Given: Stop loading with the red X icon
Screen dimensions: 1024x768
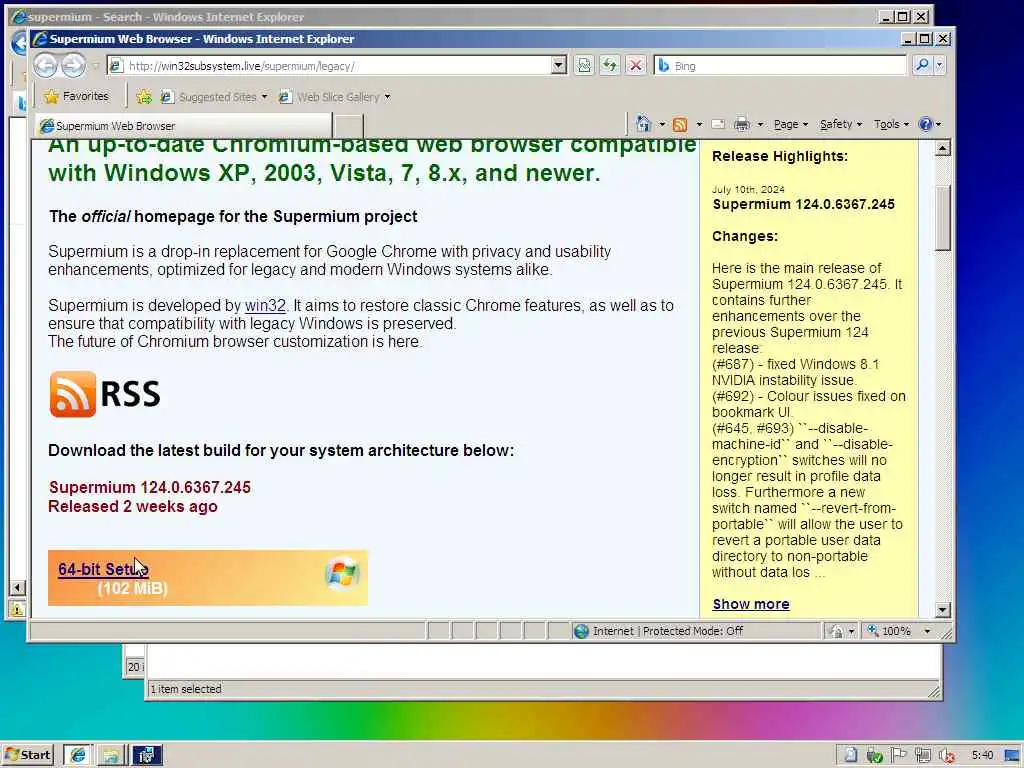Looking at the screenshot, I should point(635,65).
